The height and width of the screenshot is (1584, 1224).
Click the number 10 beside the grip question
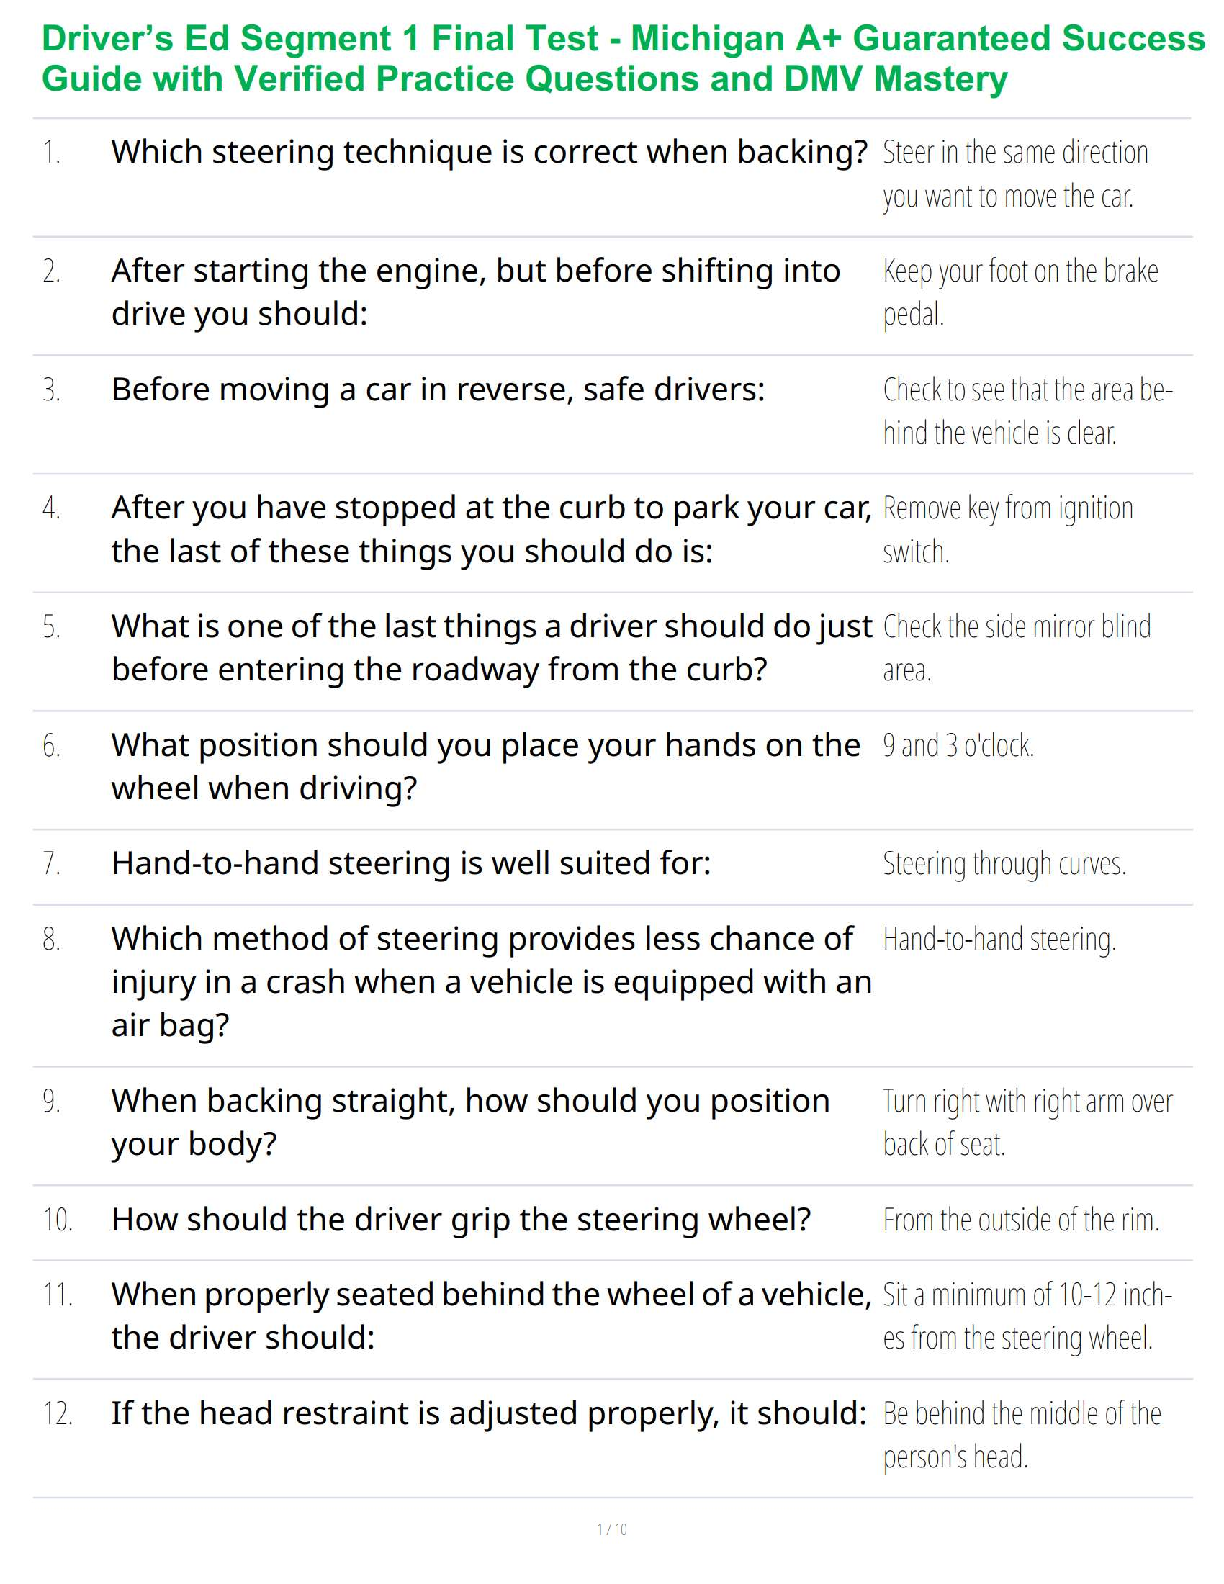click(x=57, y=1220)
